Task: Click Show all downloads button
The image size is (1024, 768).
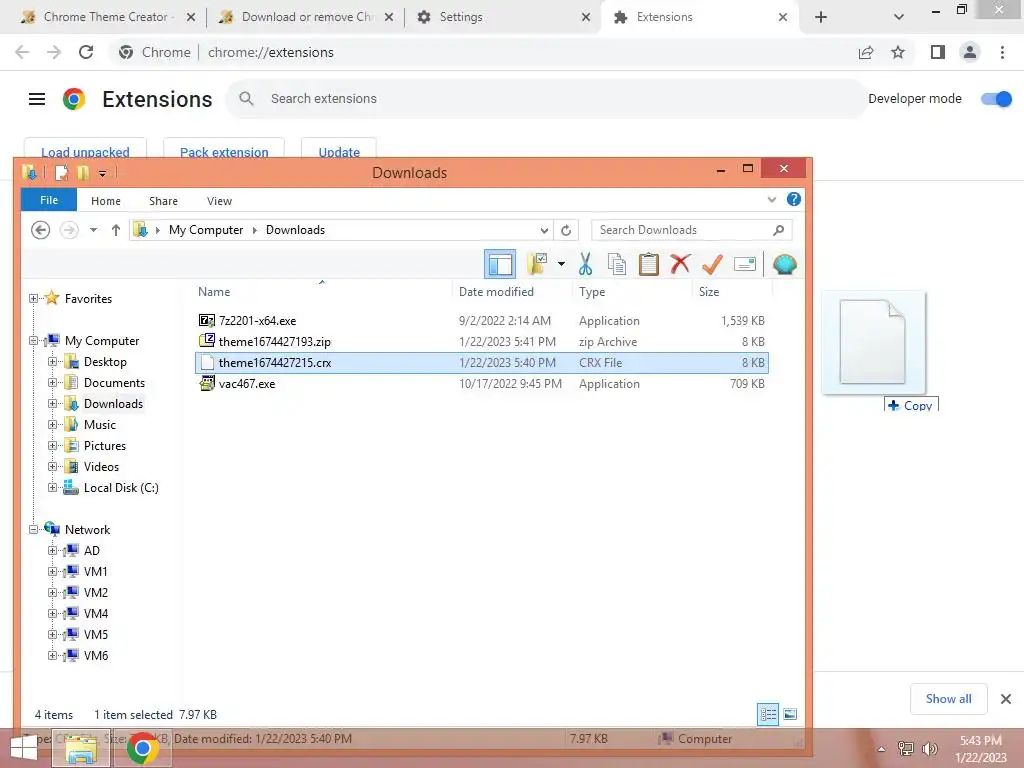Action: pos(948,699)
